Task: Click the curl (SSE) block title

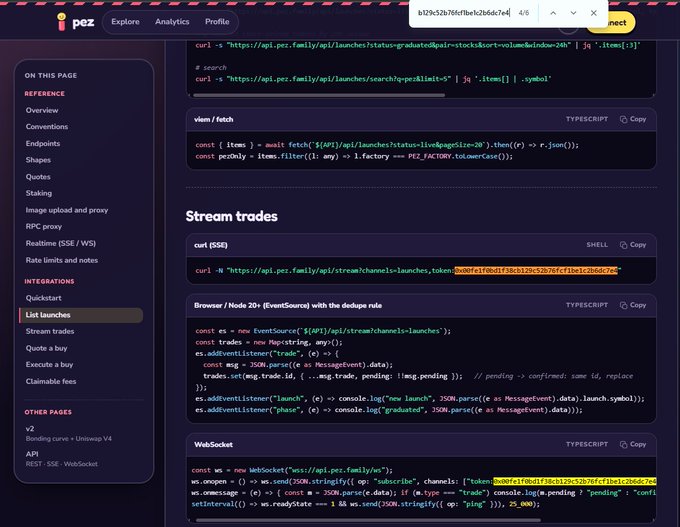Action: pyautogui.click(x=211, y=245)
